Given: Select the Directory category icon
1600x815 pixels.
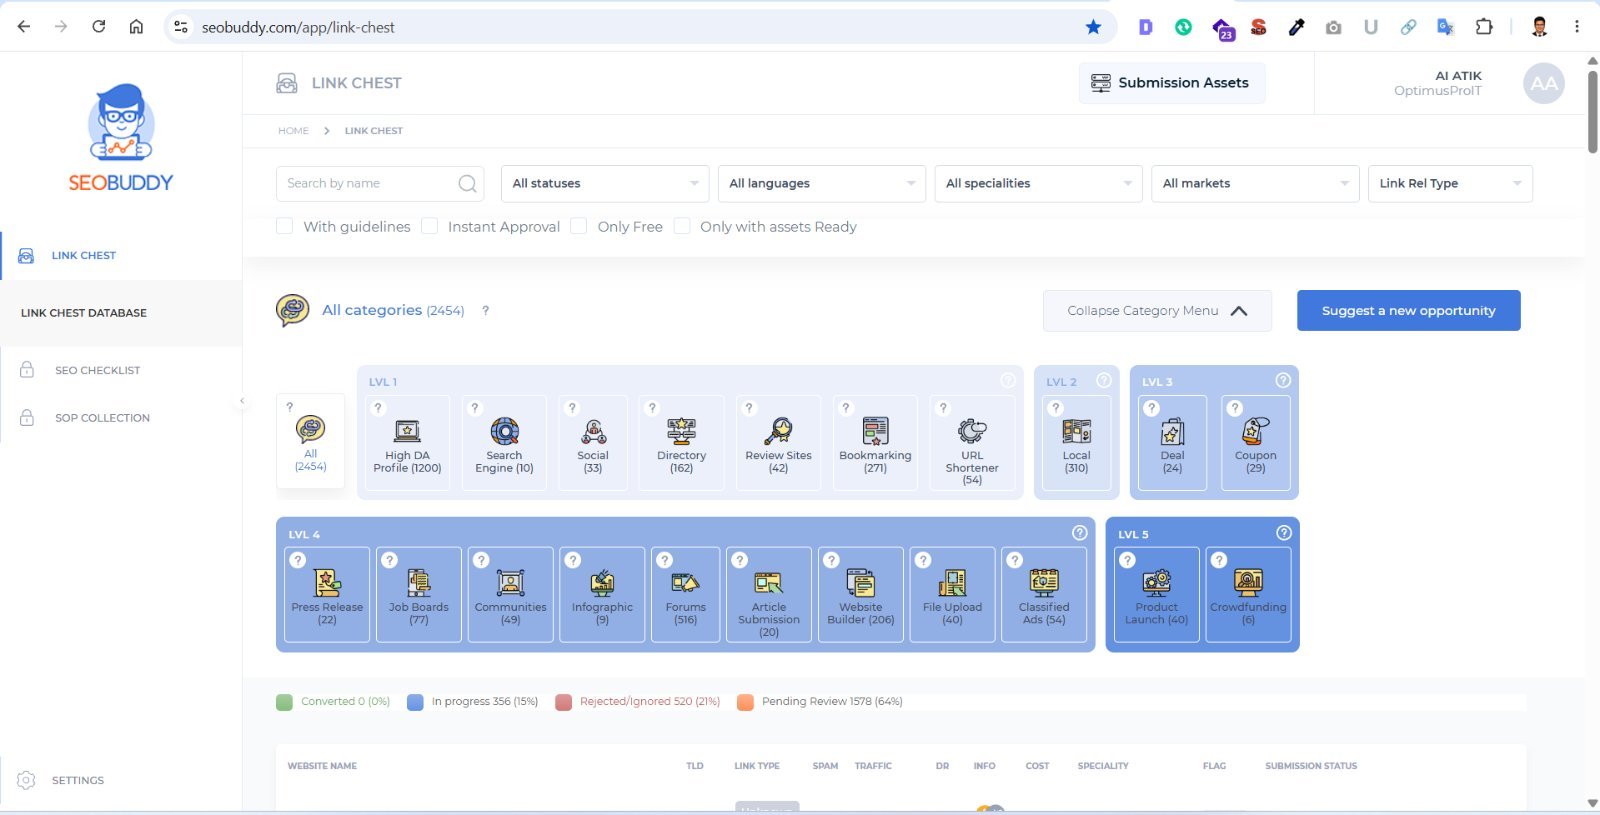Looking at the screenshot, I should coord(682,431).
